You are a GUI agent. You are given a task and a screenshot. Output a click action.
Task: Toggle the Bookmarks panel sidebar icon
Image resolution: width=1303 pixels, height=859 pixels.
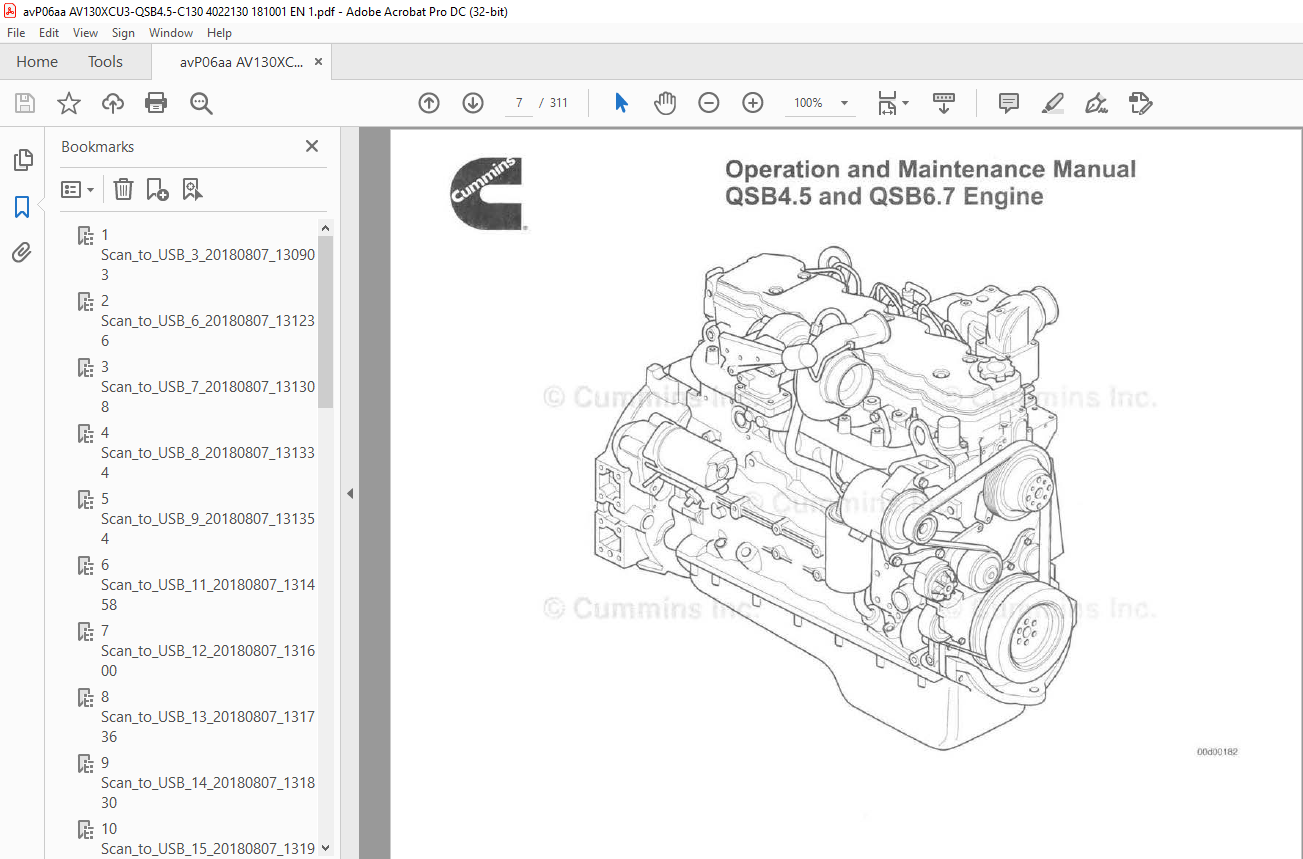pos(22,207)
